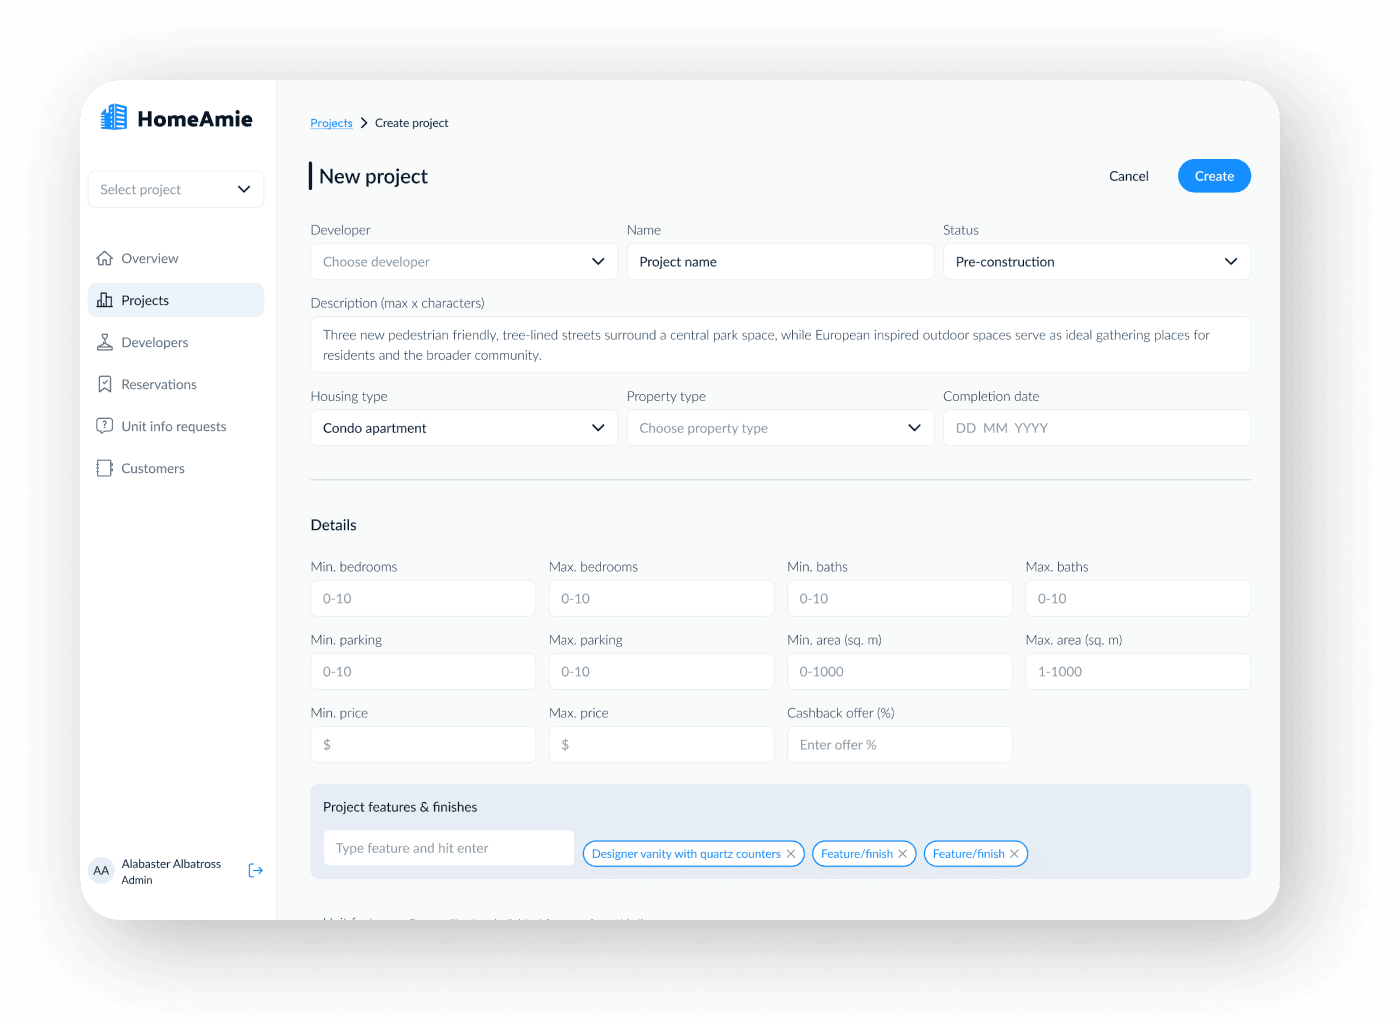
Task: Expand the Status dropdown showing Pre-construction
Action: point(1096,261)
